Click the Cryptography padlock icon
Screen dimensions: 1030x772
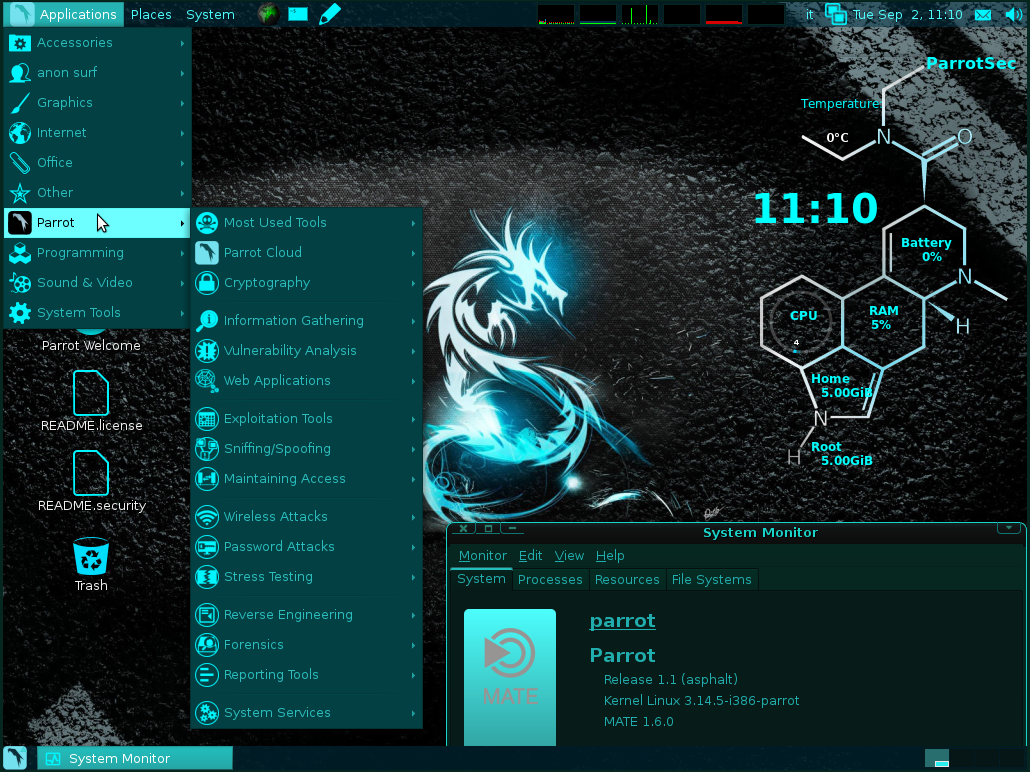[207, 283]
